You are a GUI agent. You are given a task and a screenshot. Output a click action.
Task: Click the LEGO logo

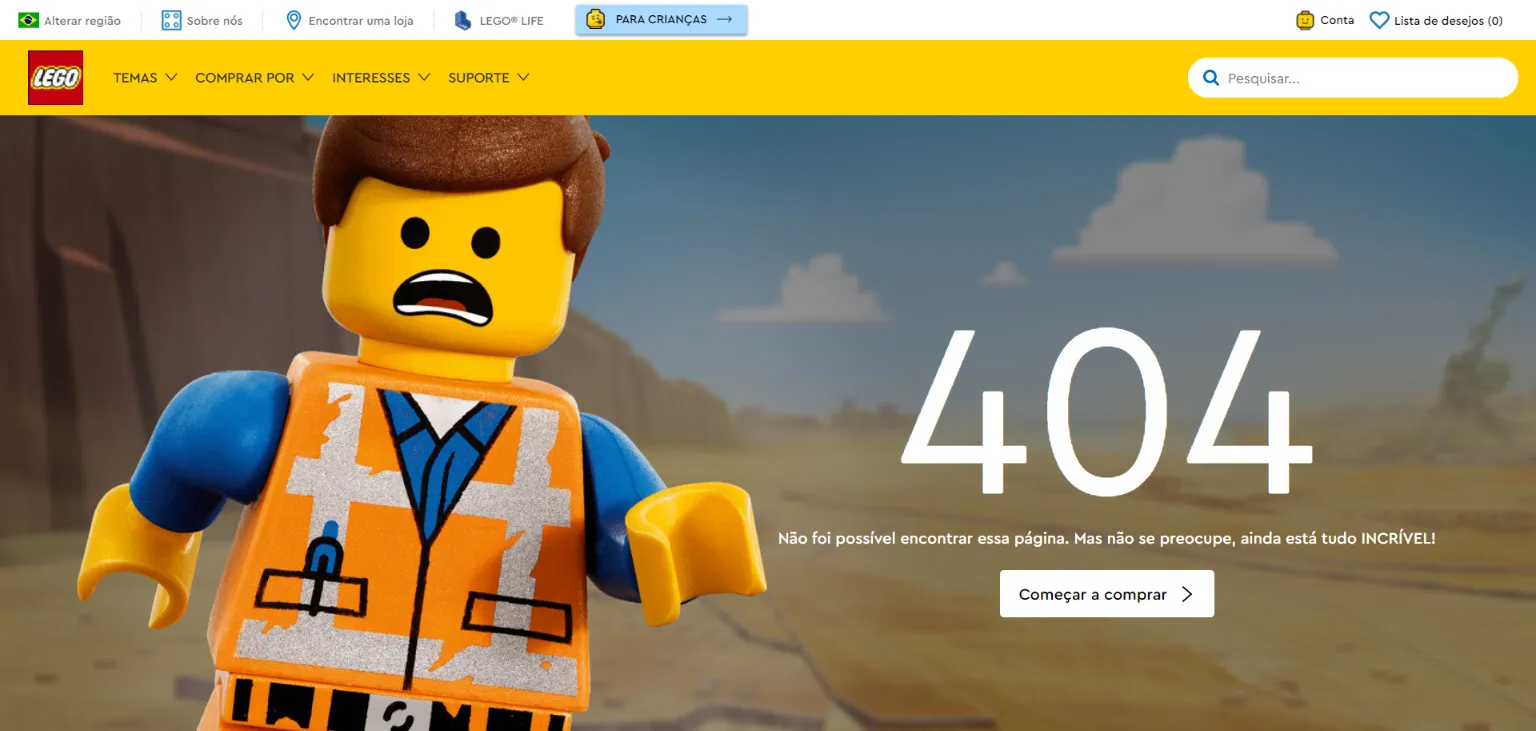pos(56,78)
